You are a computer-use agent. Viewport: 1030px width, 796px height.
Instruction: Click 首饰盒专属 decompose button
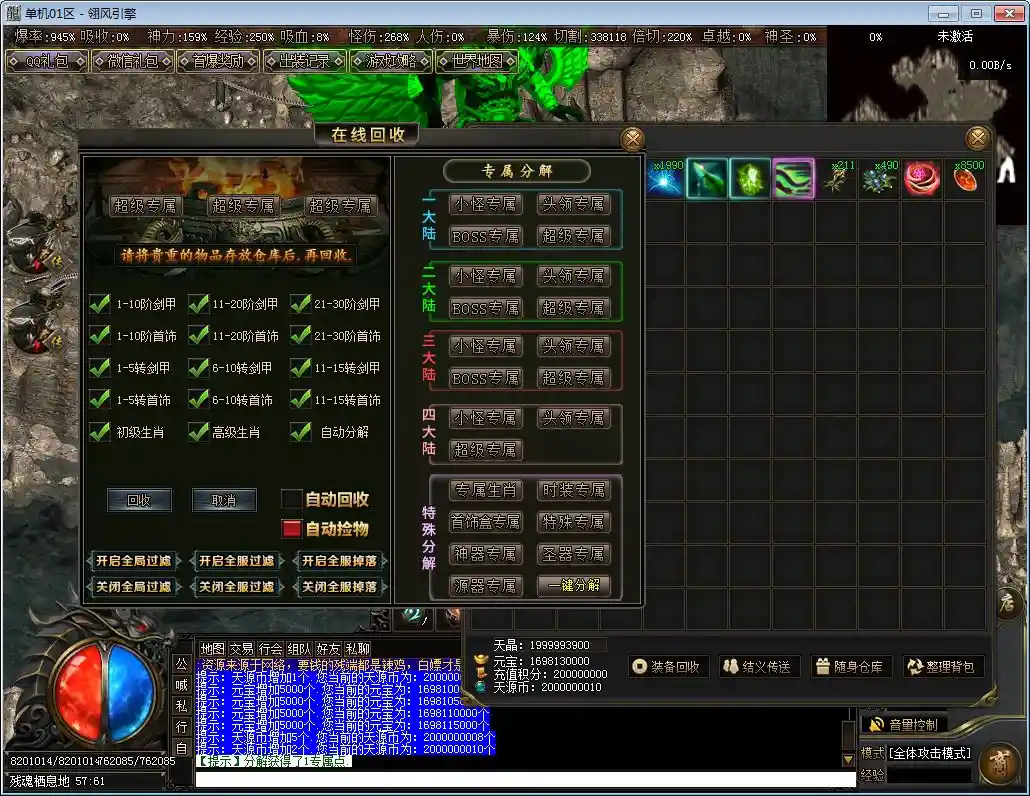point(485,521)
